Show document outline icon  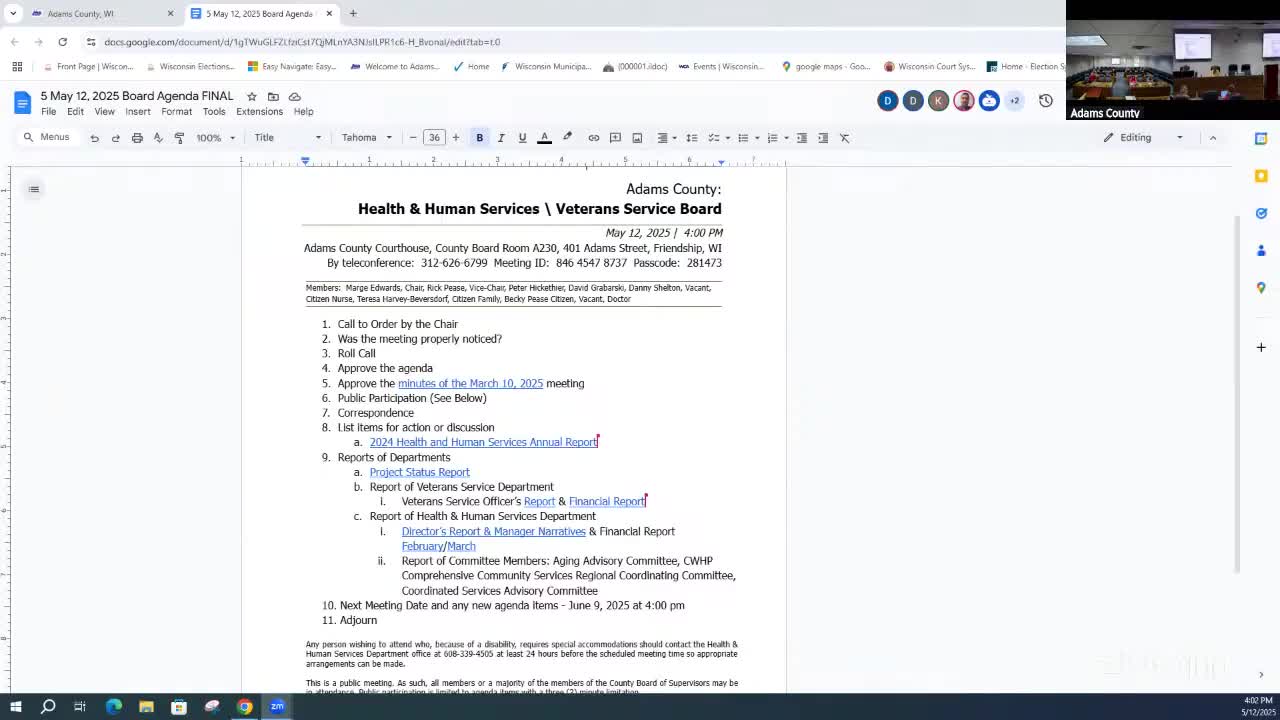tap(34, 189)
